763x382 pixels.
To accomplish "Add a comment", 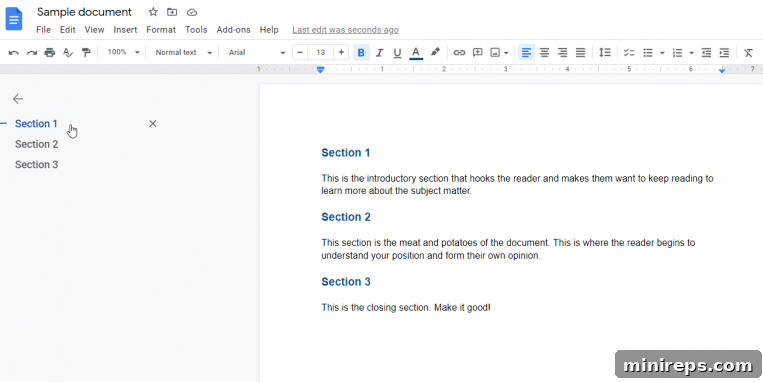I will pos(477,53).
